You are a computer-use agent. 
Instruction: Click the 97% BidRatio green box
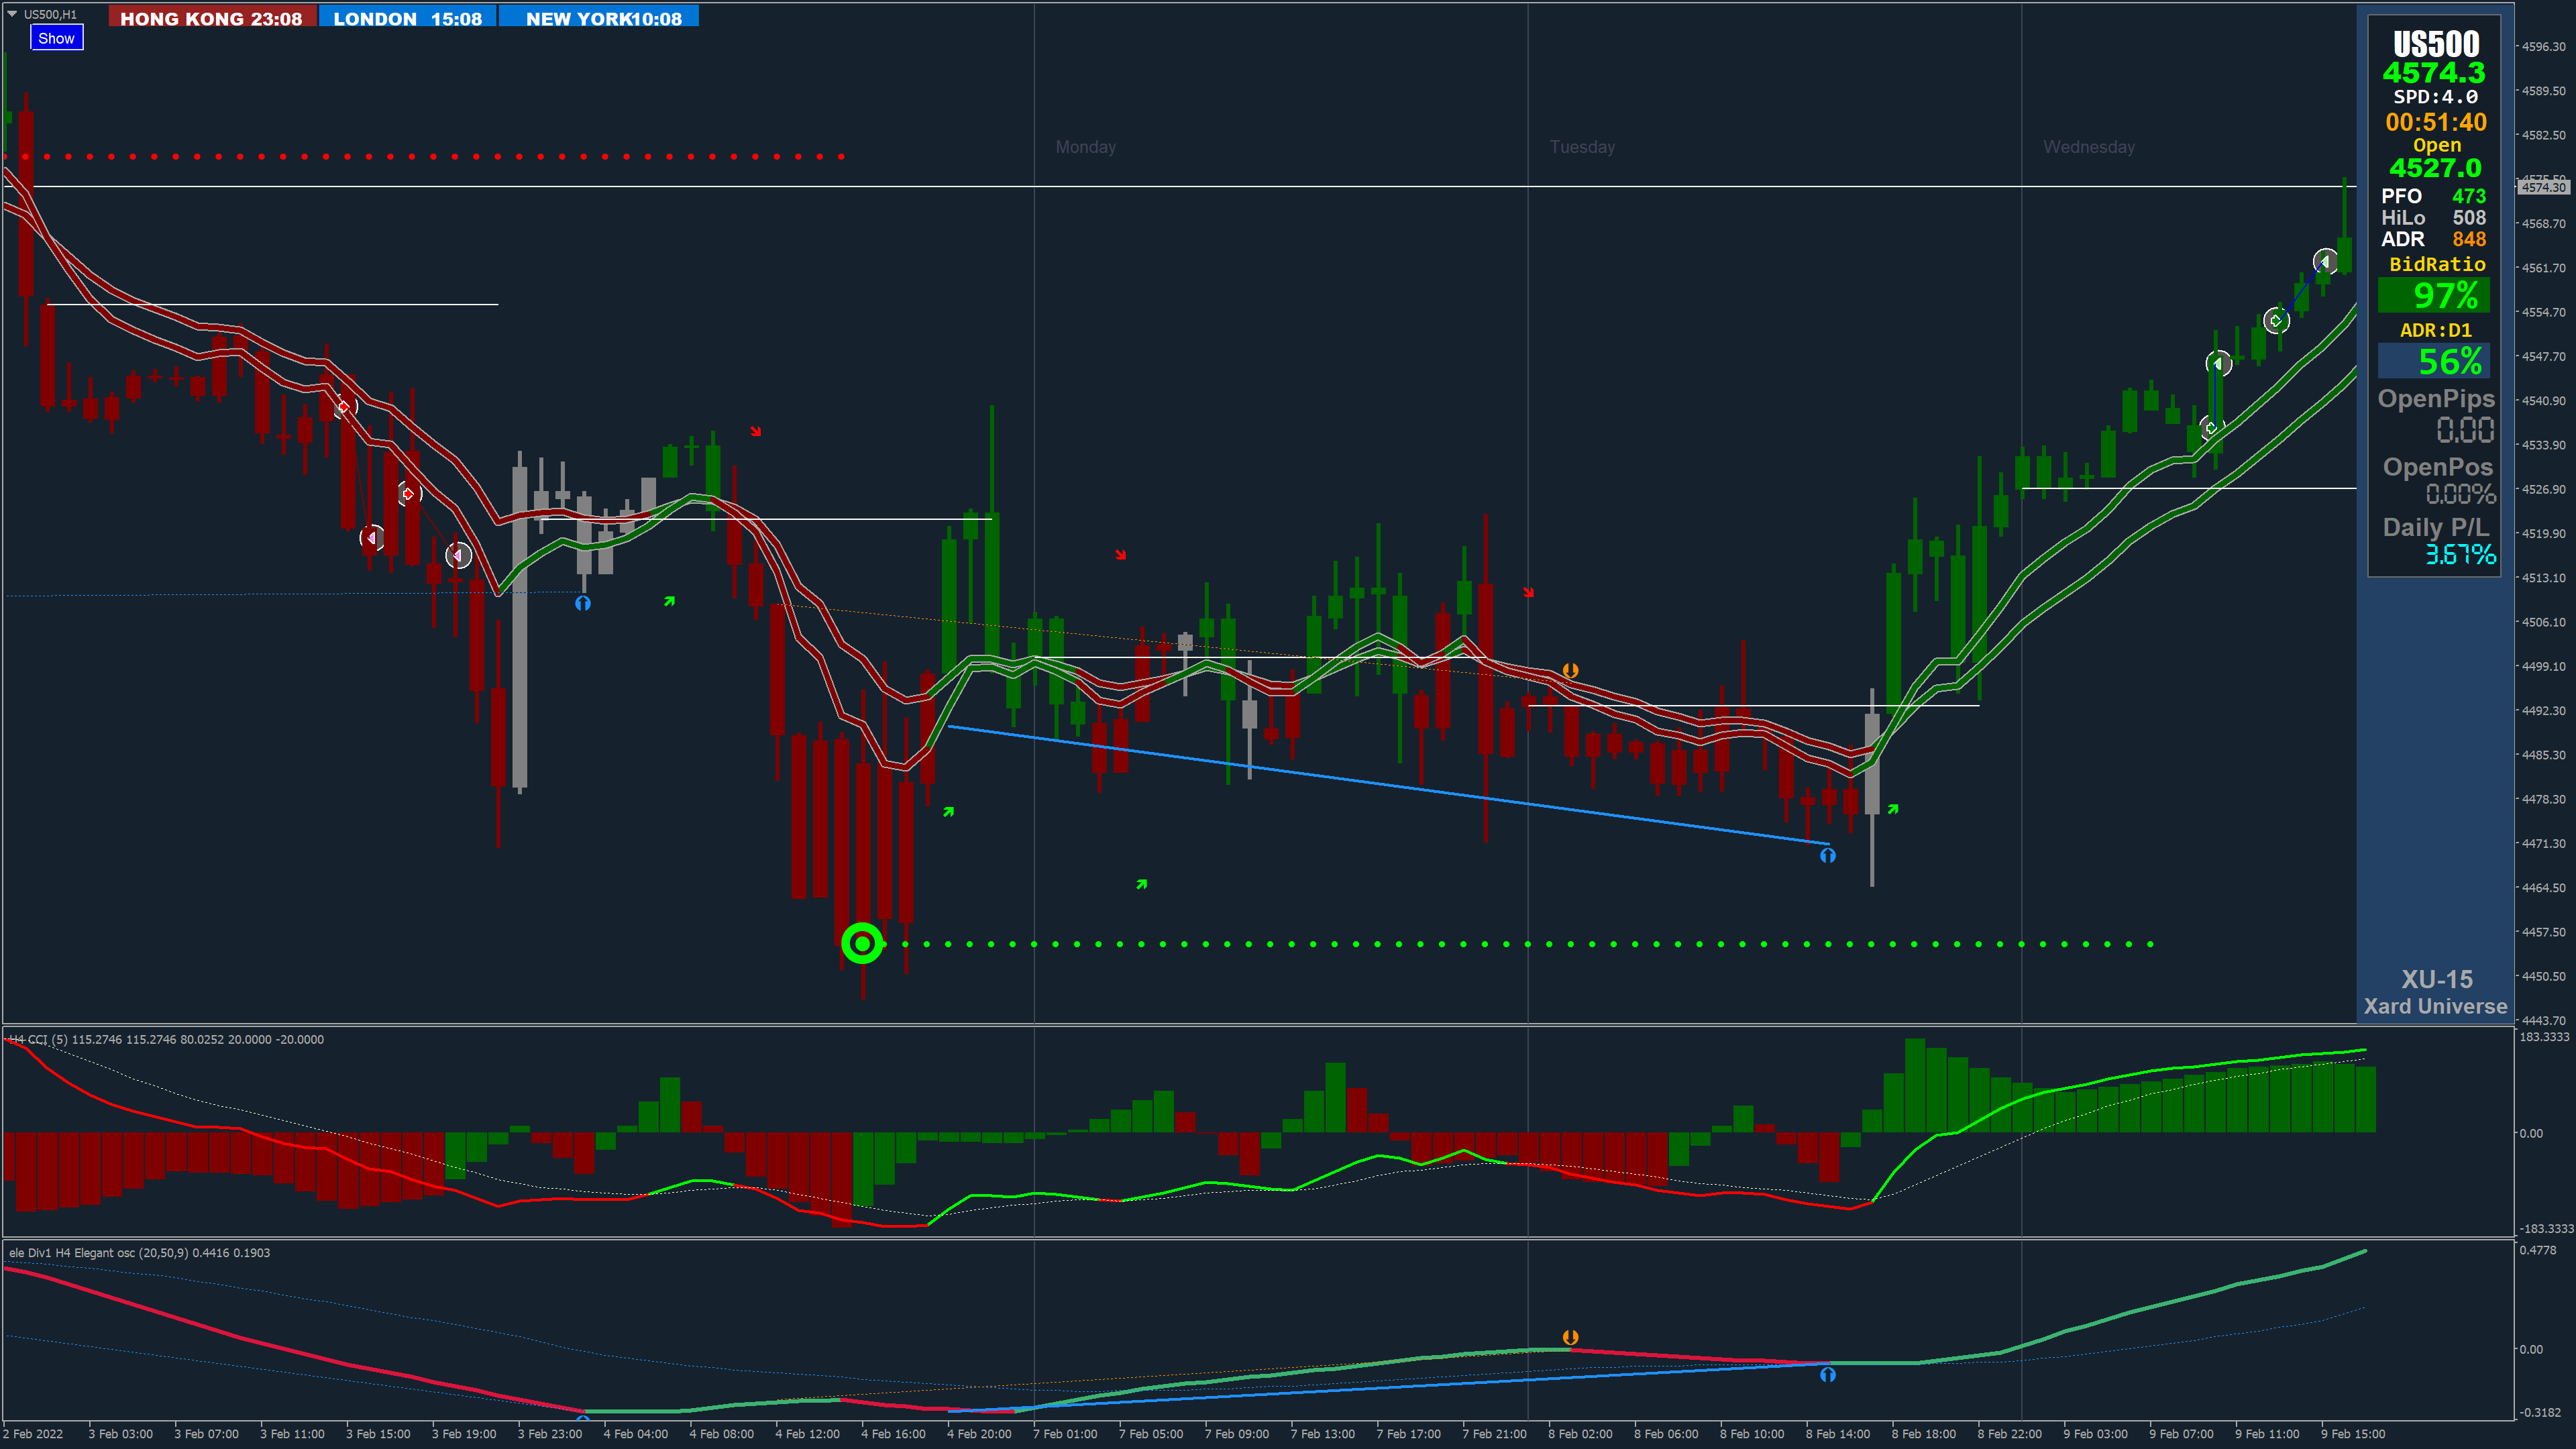(x=2433, y=295)
